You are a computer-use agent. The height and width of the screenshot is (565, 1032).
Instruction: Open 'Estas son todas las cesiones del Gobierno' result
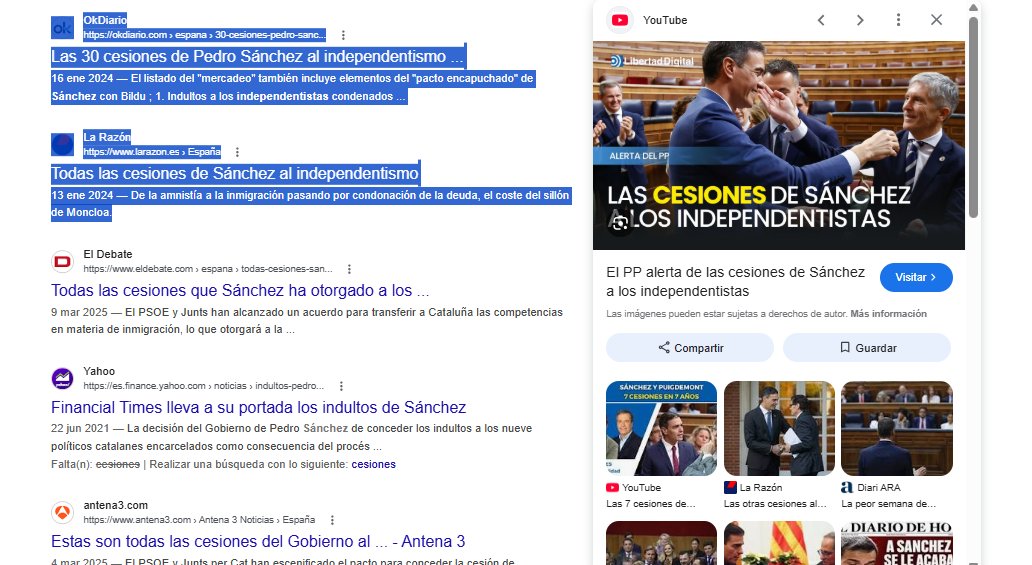tap(258, 541)
